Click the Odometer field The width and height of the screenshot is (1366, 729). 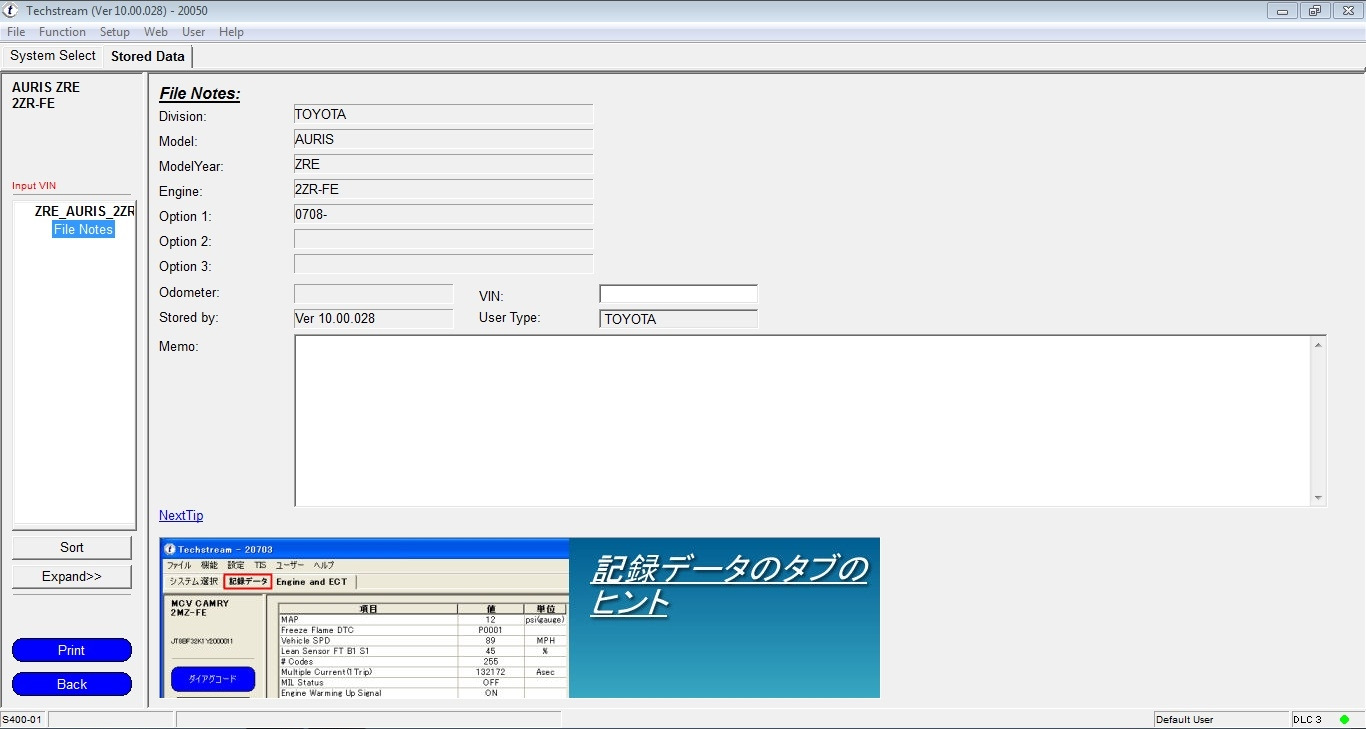[373, 294]
